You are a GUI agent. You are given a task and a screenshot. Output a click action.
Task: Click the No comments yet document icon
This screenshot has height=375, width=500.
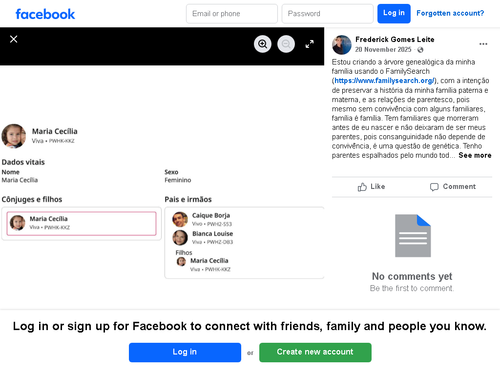point(413,236)
